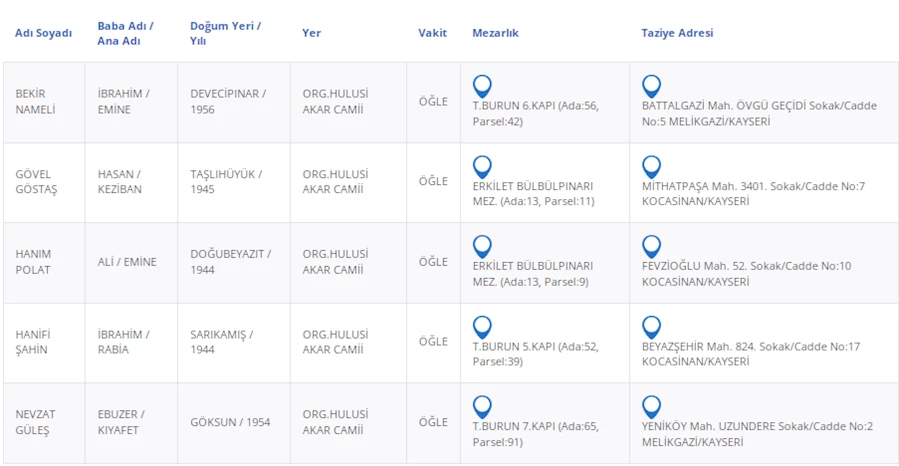Viewport: 899px width, 466px height.
Task: Open location pin for Yeniköy Mah. address
Action: coord(651,406)
